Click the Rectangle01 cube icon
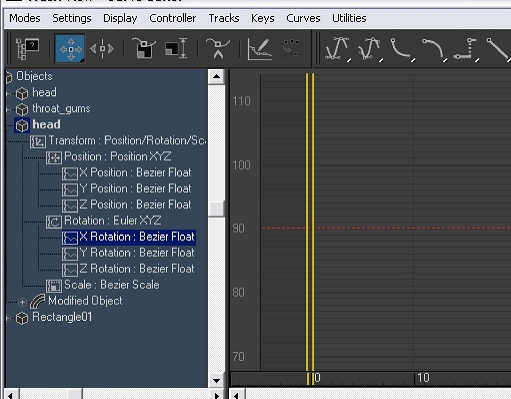 22,318
